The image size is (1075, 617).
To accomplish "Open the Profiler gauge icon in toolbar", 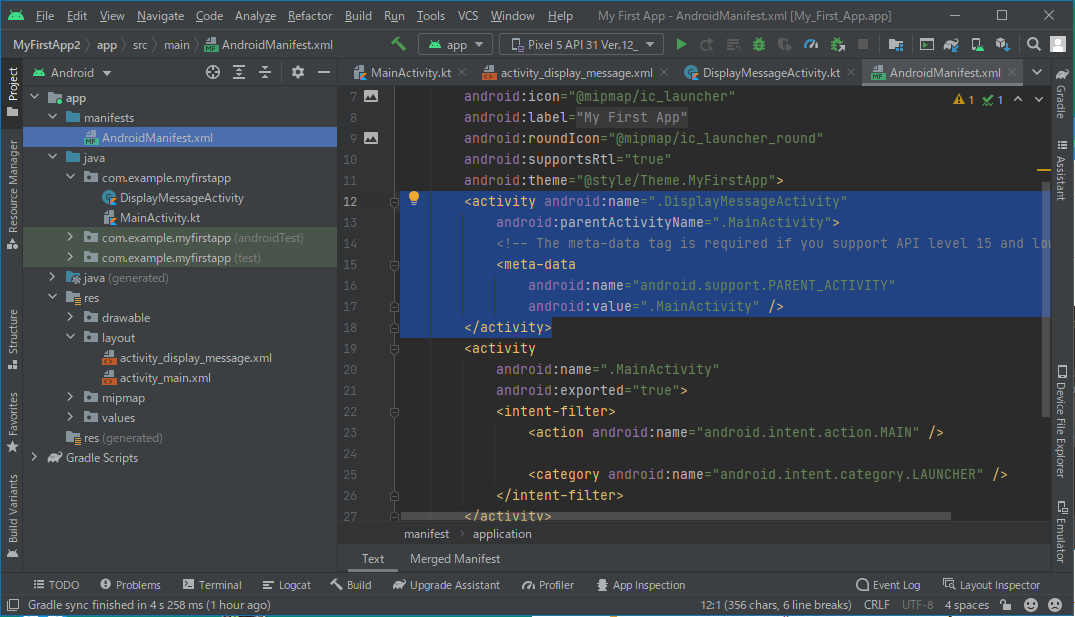I will click(811, 45).
